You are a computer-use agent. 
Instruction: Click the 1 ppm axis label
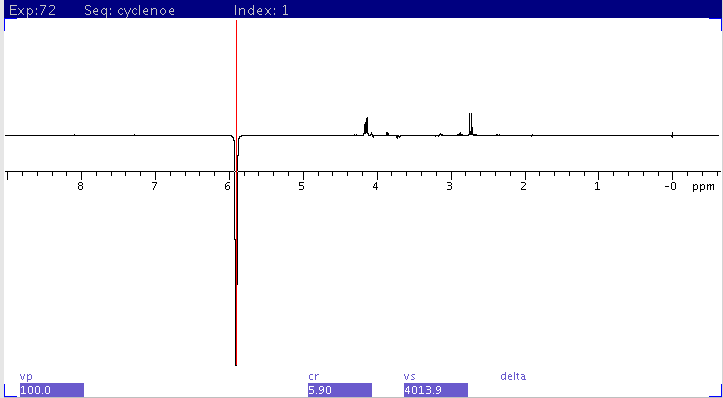point(597,187)
